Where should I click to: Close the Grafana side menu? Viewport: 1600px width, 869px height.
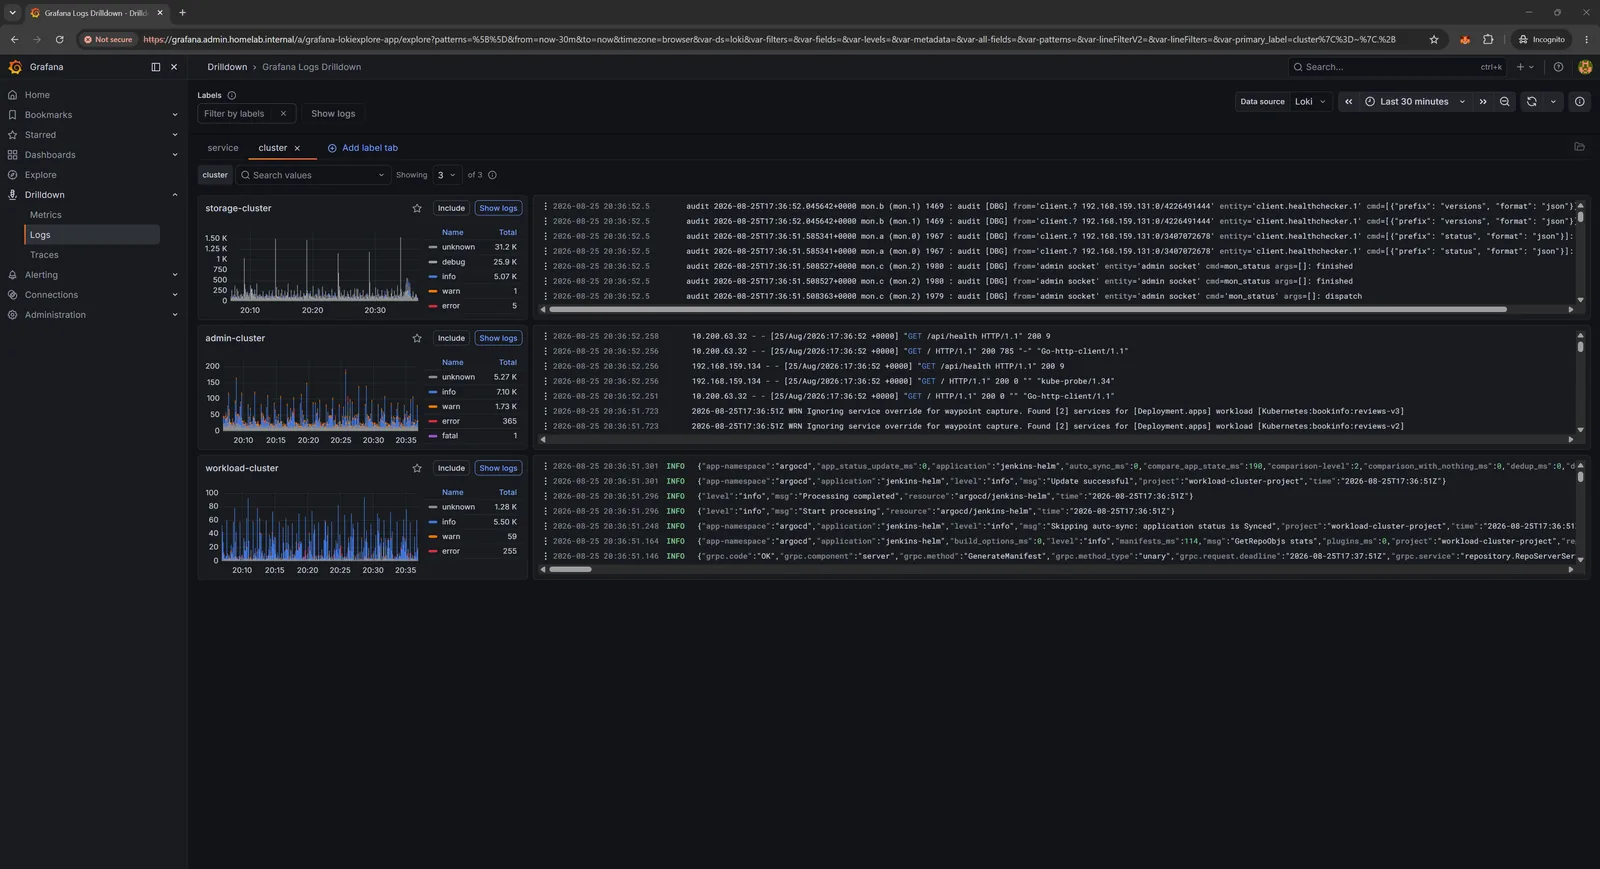(x=174, y=67)
